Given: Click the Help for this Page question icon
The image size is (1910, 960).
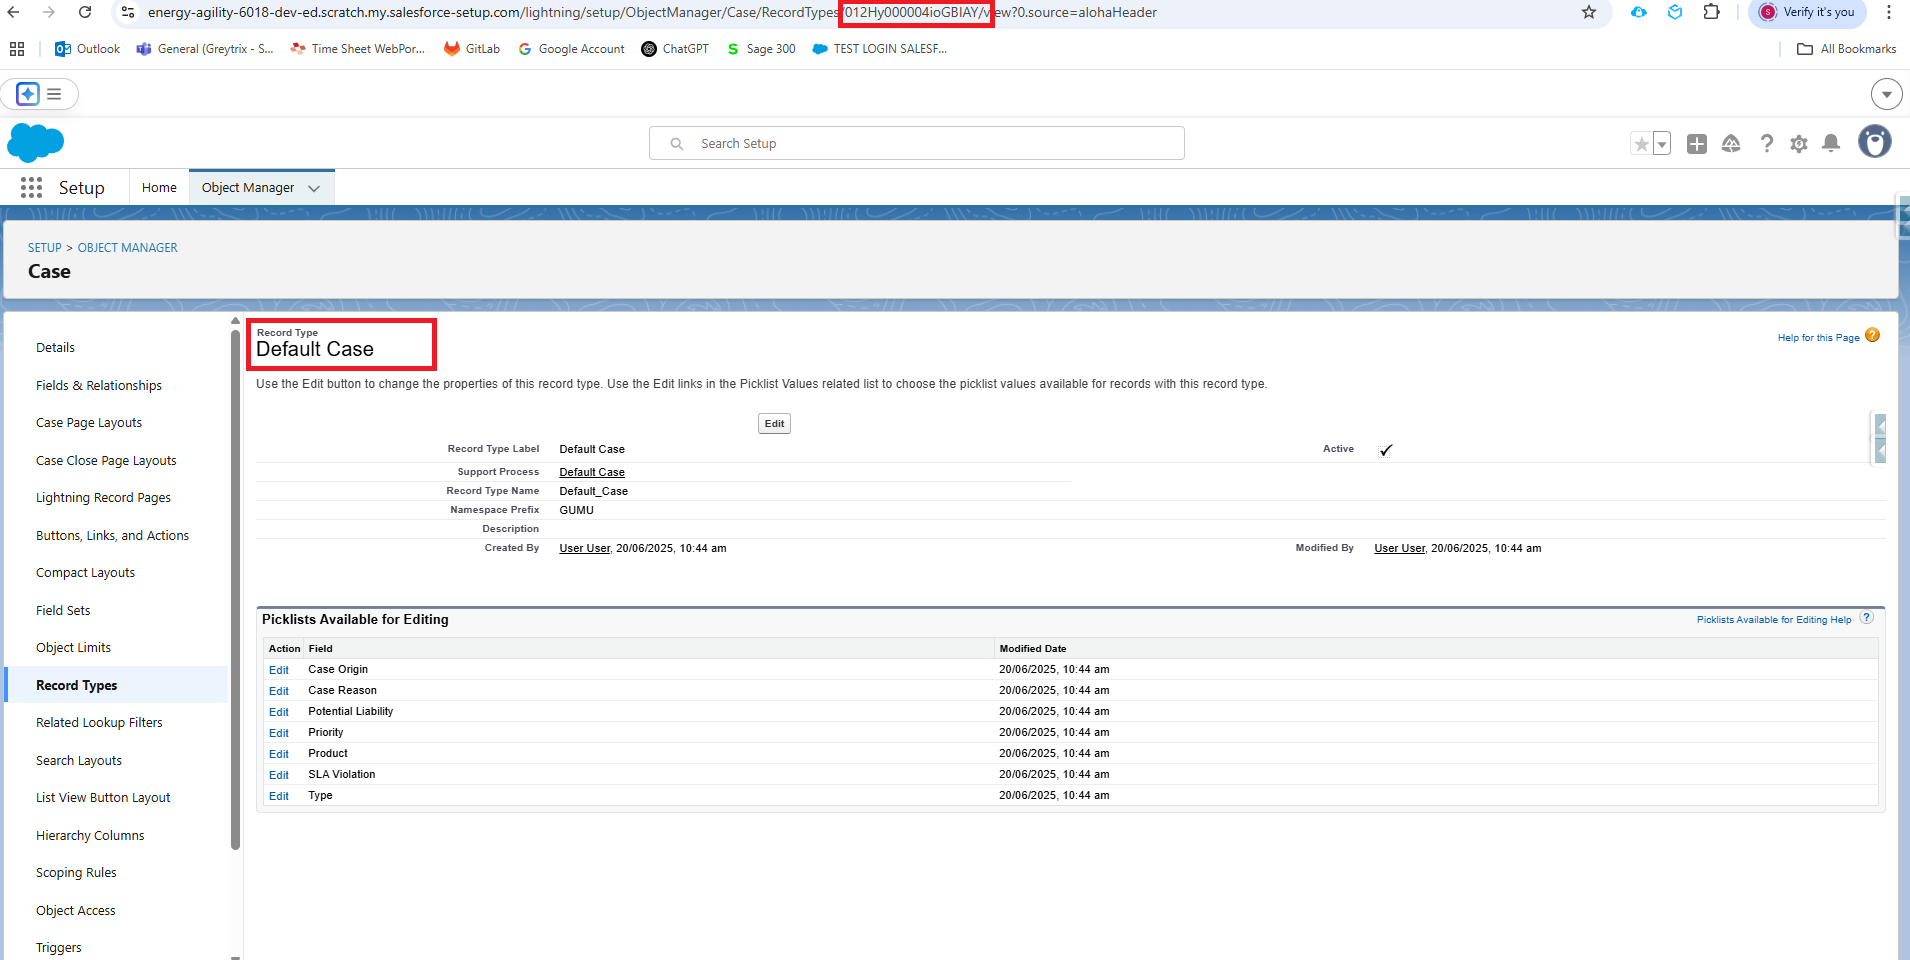Looking at the screenshot, I should 1872,335.
